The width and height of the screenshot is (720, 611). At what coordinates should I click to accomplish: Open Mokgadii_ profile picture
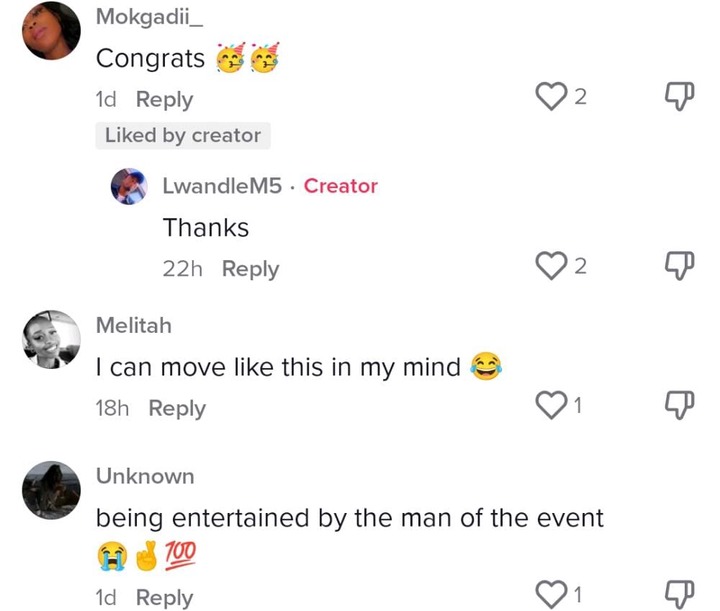[50, 31]
